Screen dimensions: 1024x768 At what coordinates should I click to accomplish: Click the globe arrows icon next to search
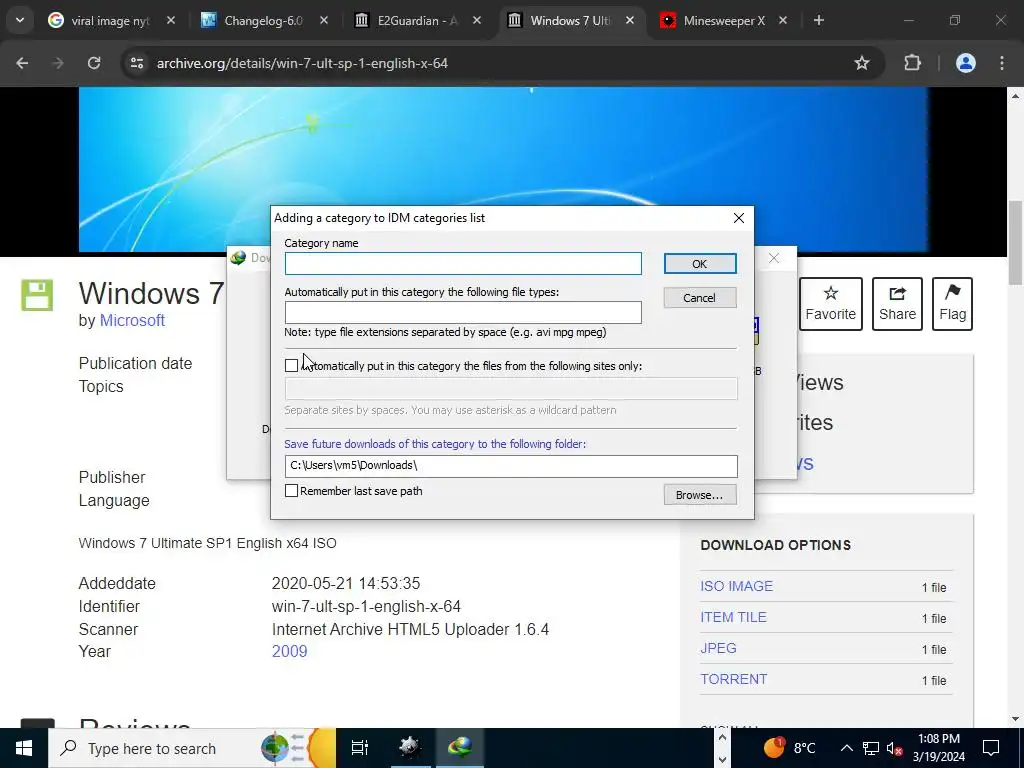point(282,748)
